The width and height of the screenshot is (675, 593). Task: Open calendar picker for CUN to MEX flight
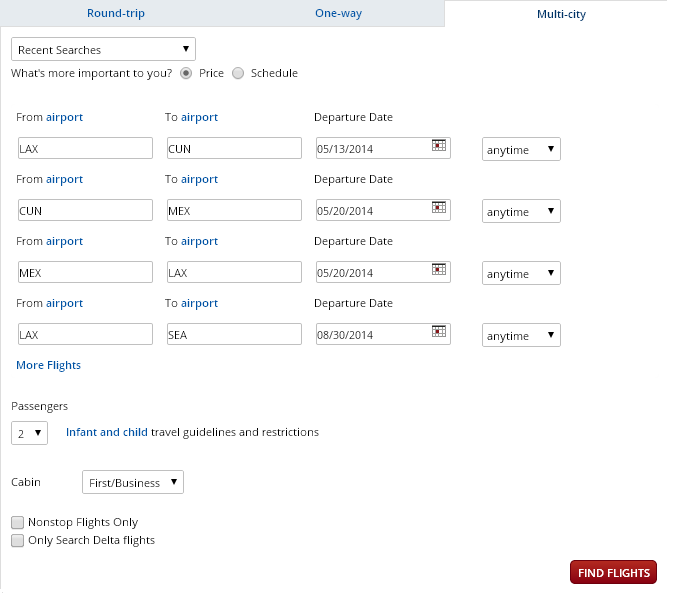[x=439, y=207]
